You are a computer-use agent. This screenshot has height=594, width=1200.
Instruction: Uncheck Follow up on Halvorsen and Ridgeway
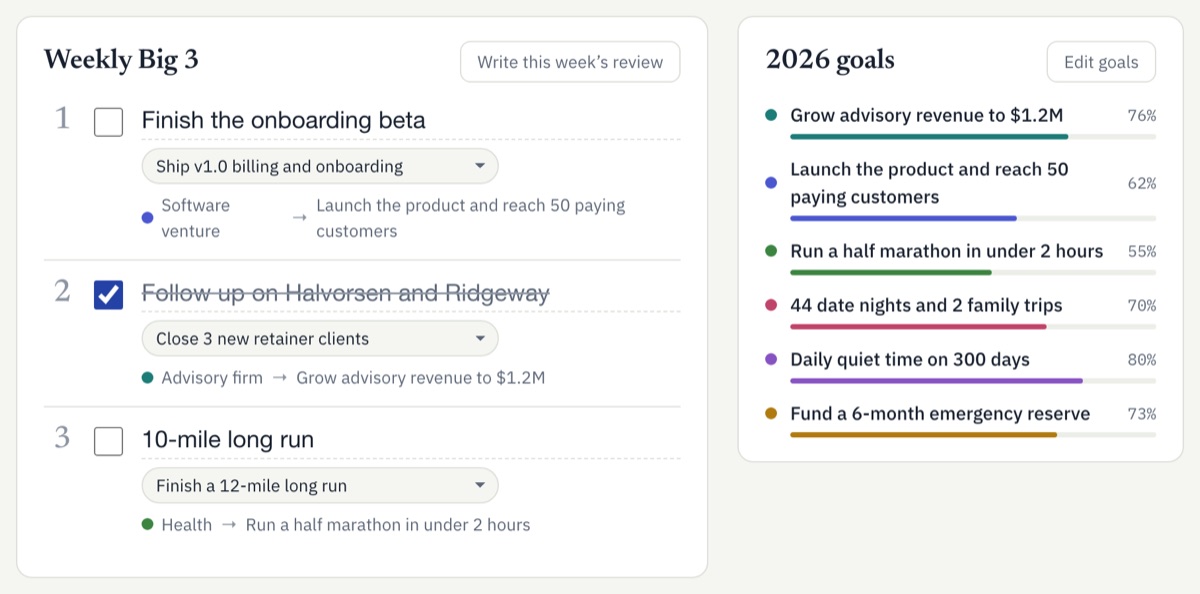coord(108,295)
